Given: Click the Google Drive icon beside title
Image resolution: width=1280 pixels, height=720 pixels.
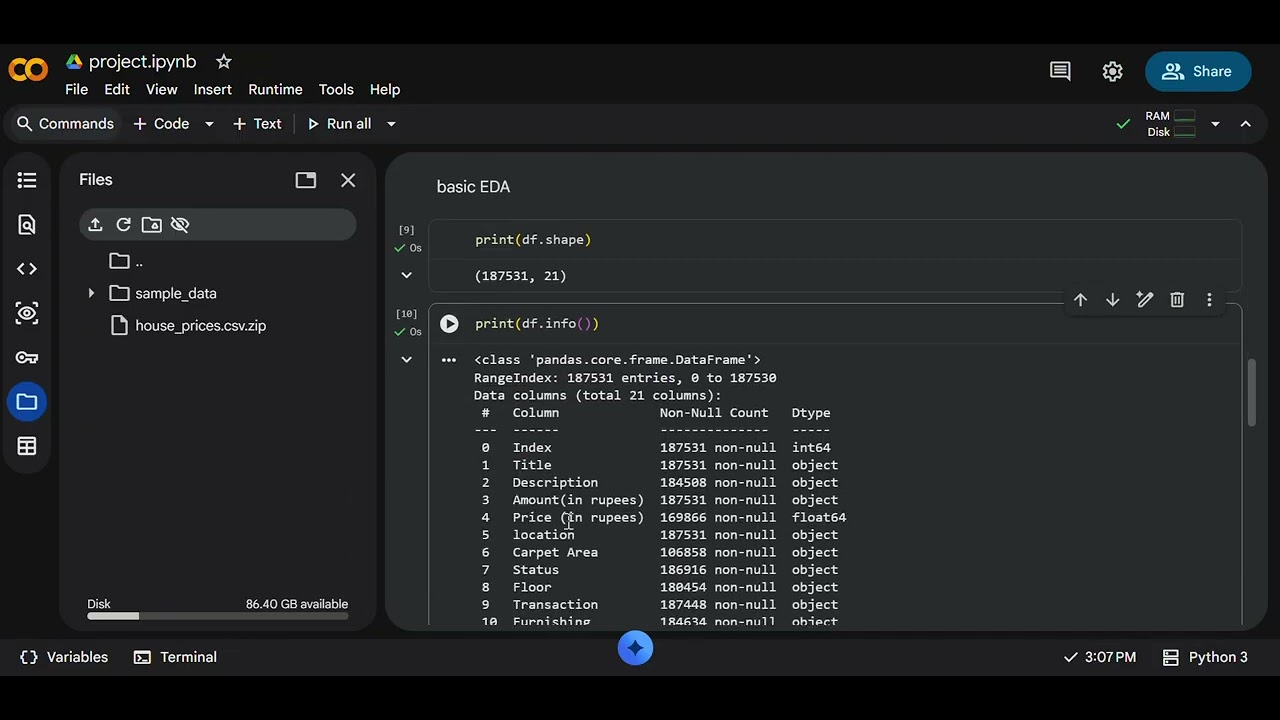Looking at the screenshot, I should coord(74,62).
